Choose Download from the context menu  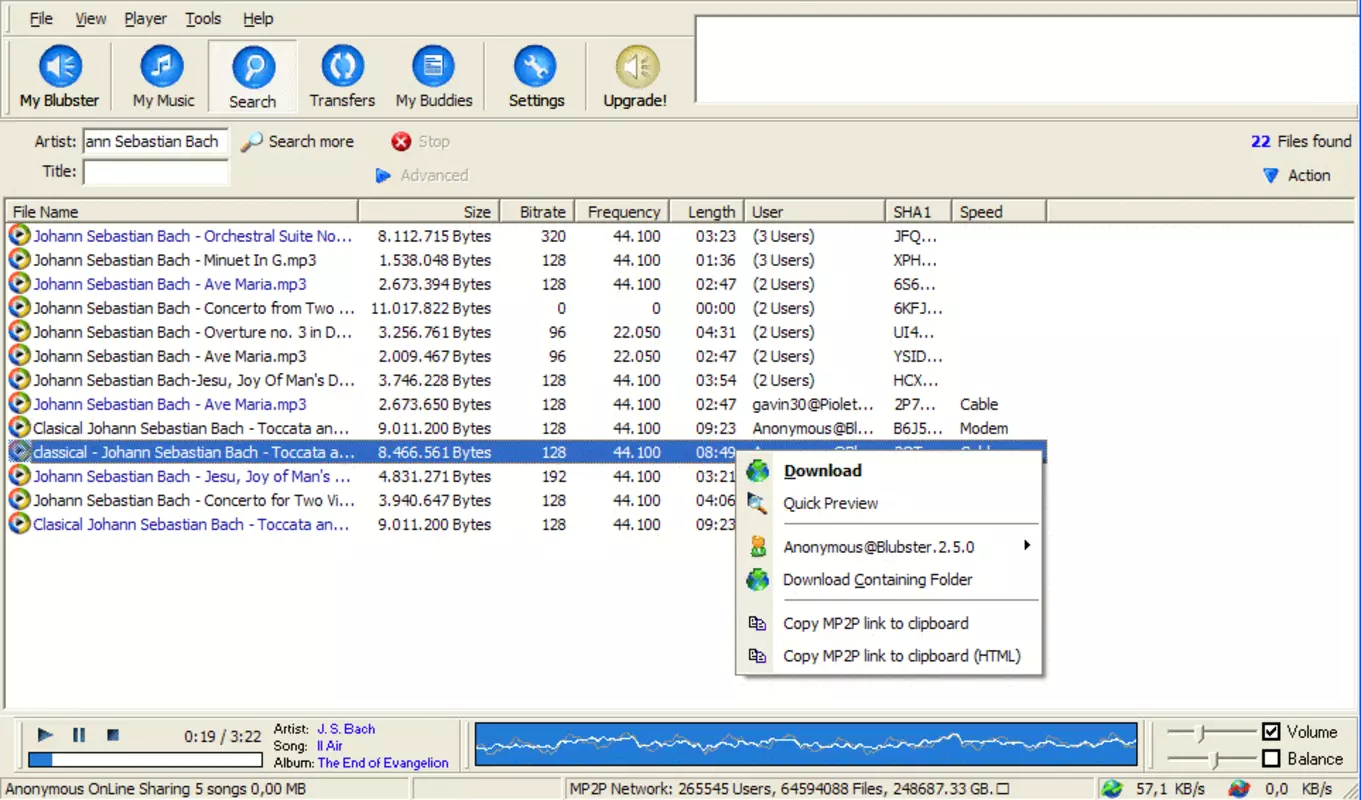tap(890, 471)
